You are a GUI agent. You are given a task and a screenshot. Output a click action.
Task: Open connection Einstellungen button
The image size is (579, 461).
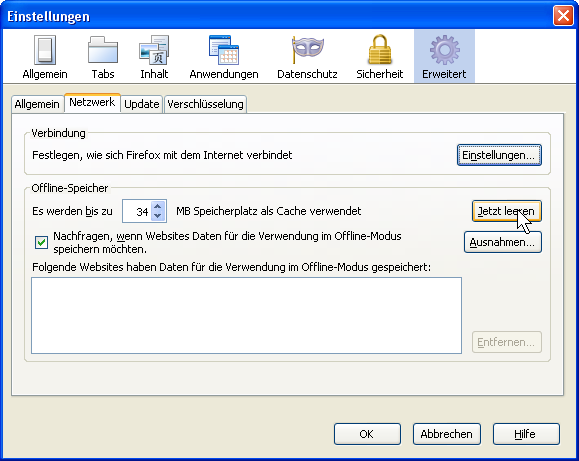(499, 155)
